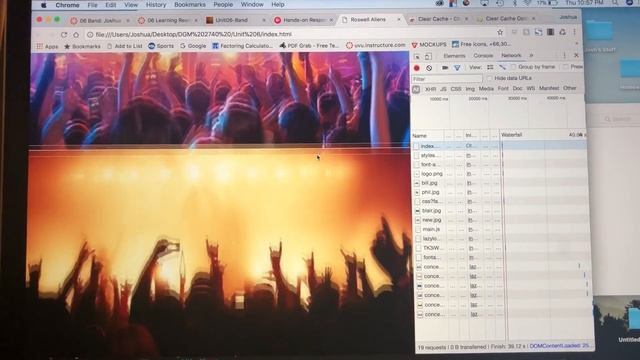Click the view site information icon in address bar
The width and height of the screenshot is (640, 360).
(x=90, y=35)
